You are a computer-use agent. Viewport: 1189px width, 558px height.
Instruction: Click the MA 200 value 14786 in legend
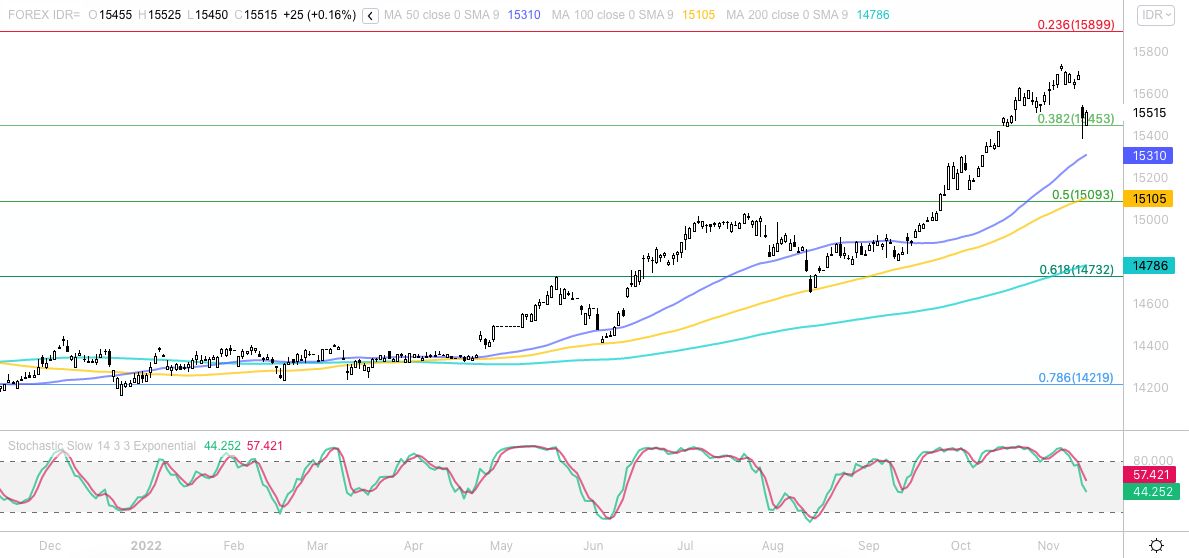(x=873, y=15)
